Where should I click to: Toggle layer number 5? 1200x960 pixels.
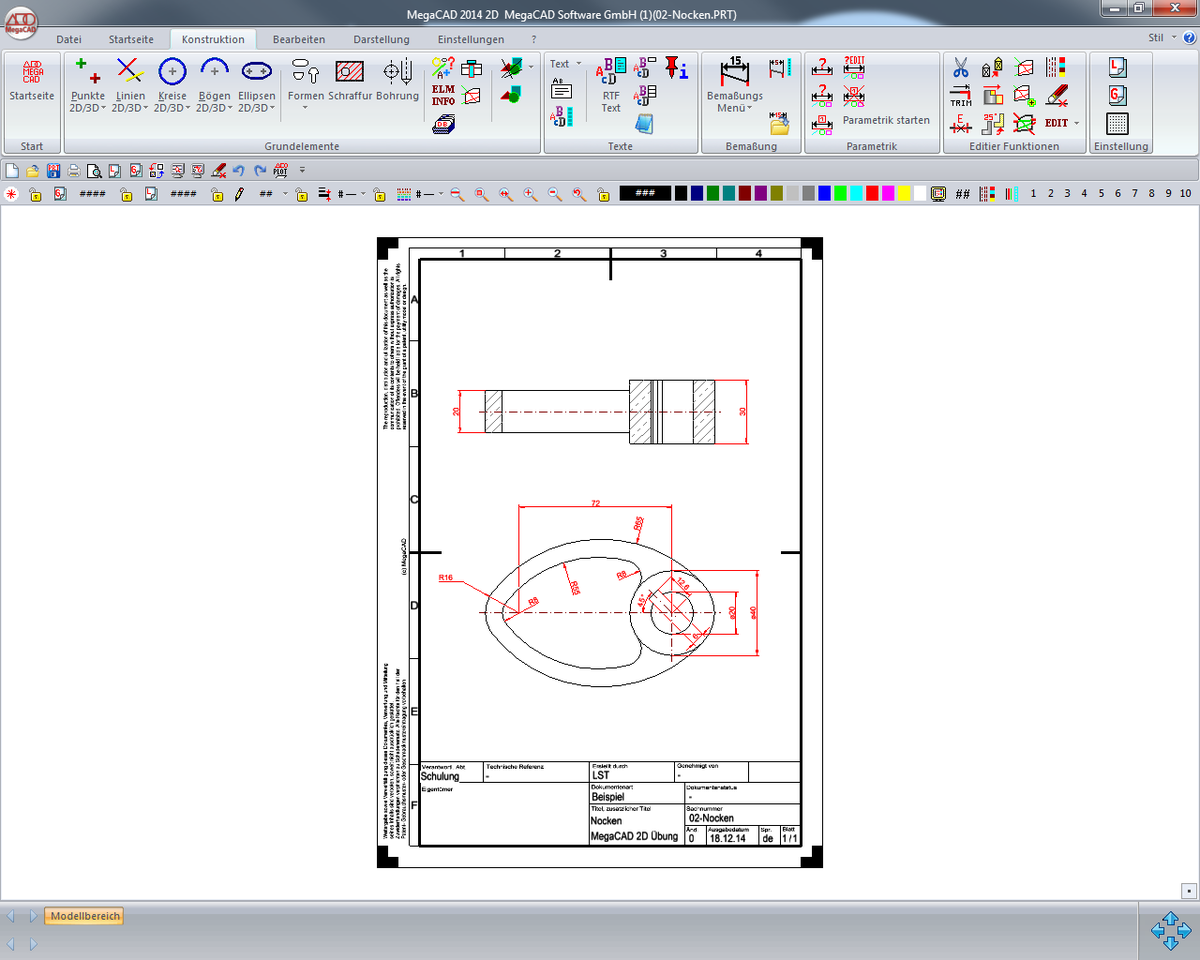[x=1101, y=194]
